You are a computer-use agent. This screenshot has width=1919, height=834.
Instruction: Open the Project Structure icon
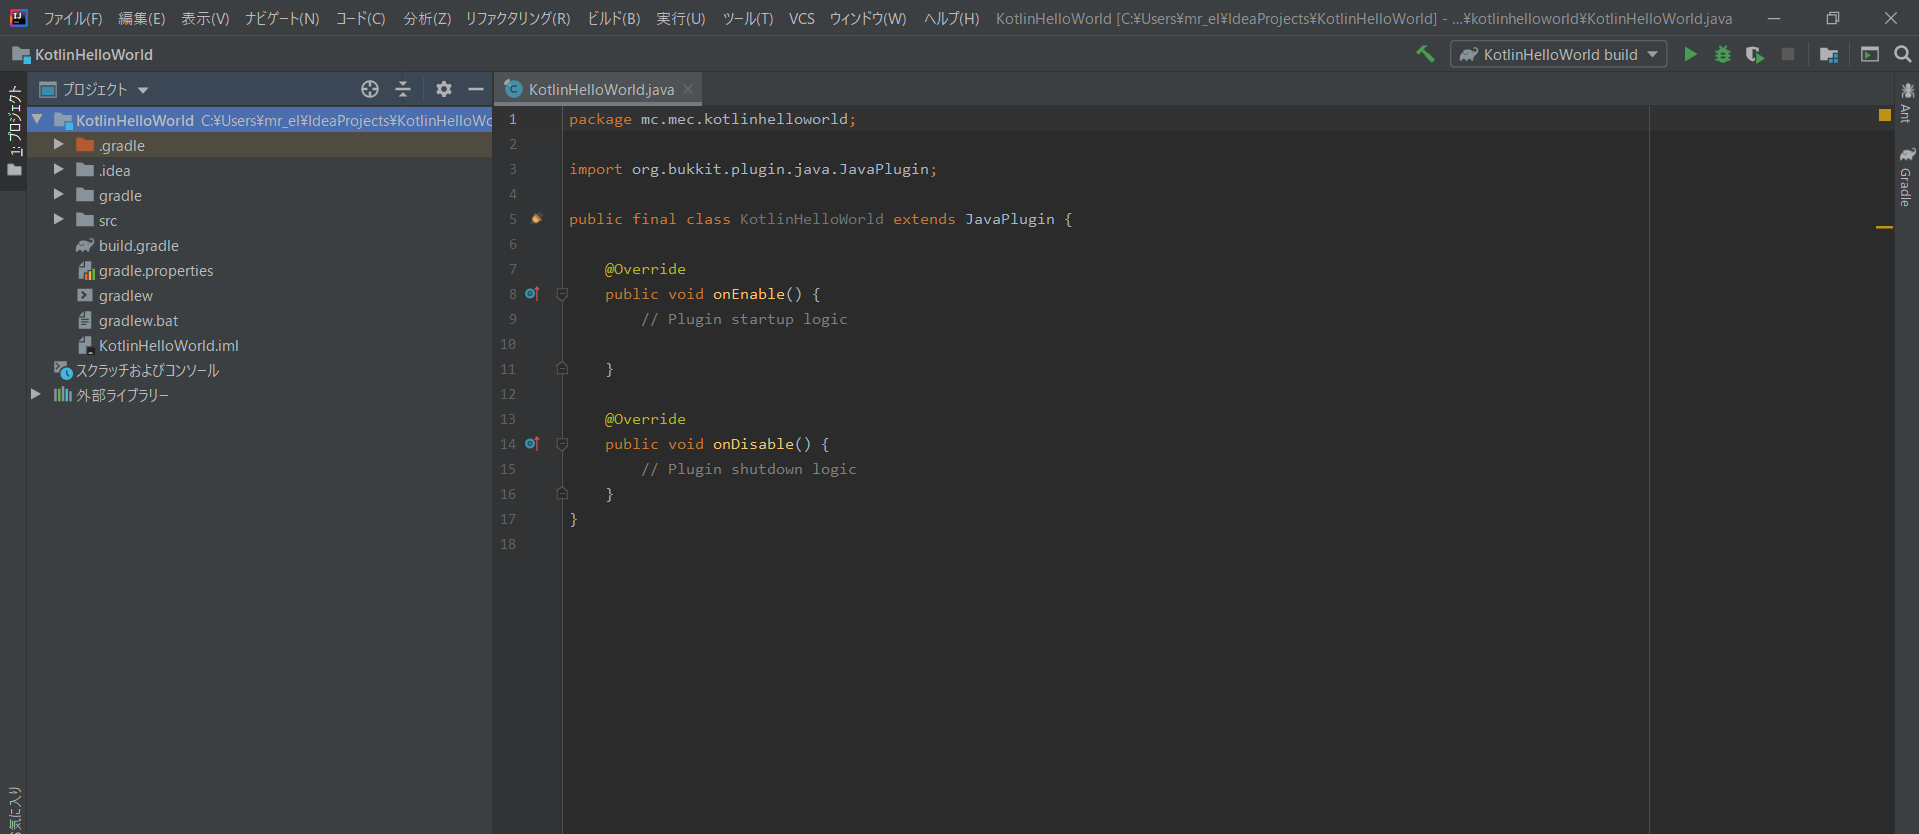(1829, 54)
